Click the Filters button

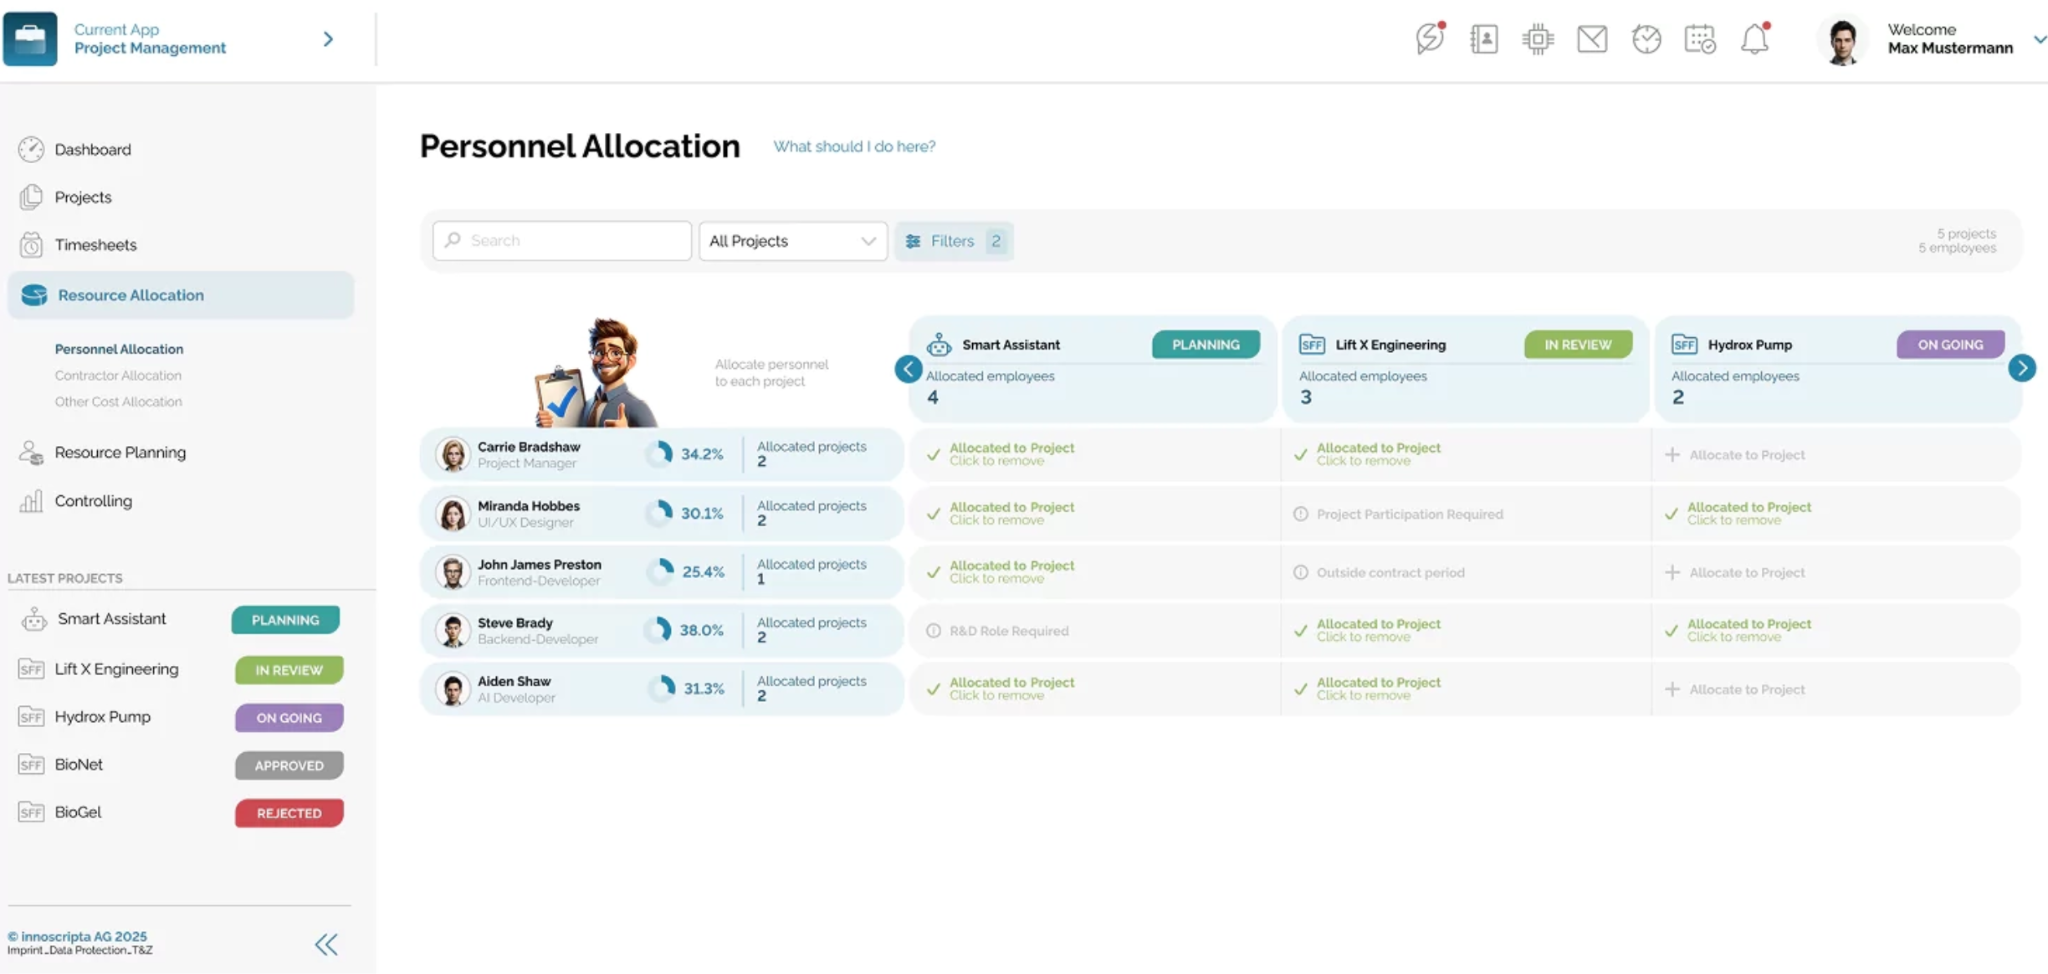click(x=953, y=241)
